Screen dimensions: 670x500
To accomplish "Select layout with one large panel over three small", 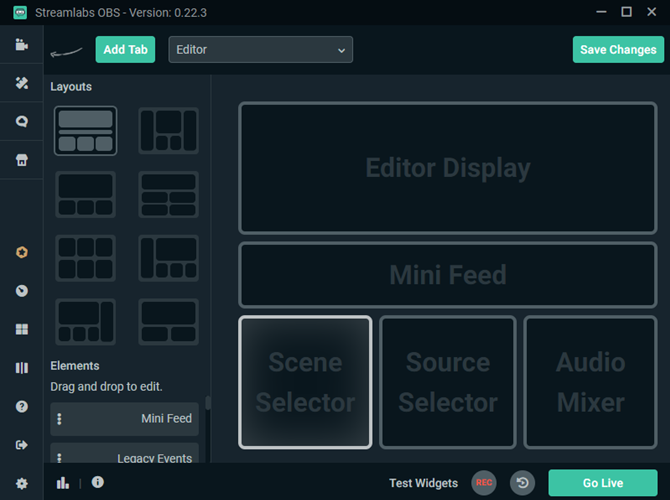I will (85, 194).
